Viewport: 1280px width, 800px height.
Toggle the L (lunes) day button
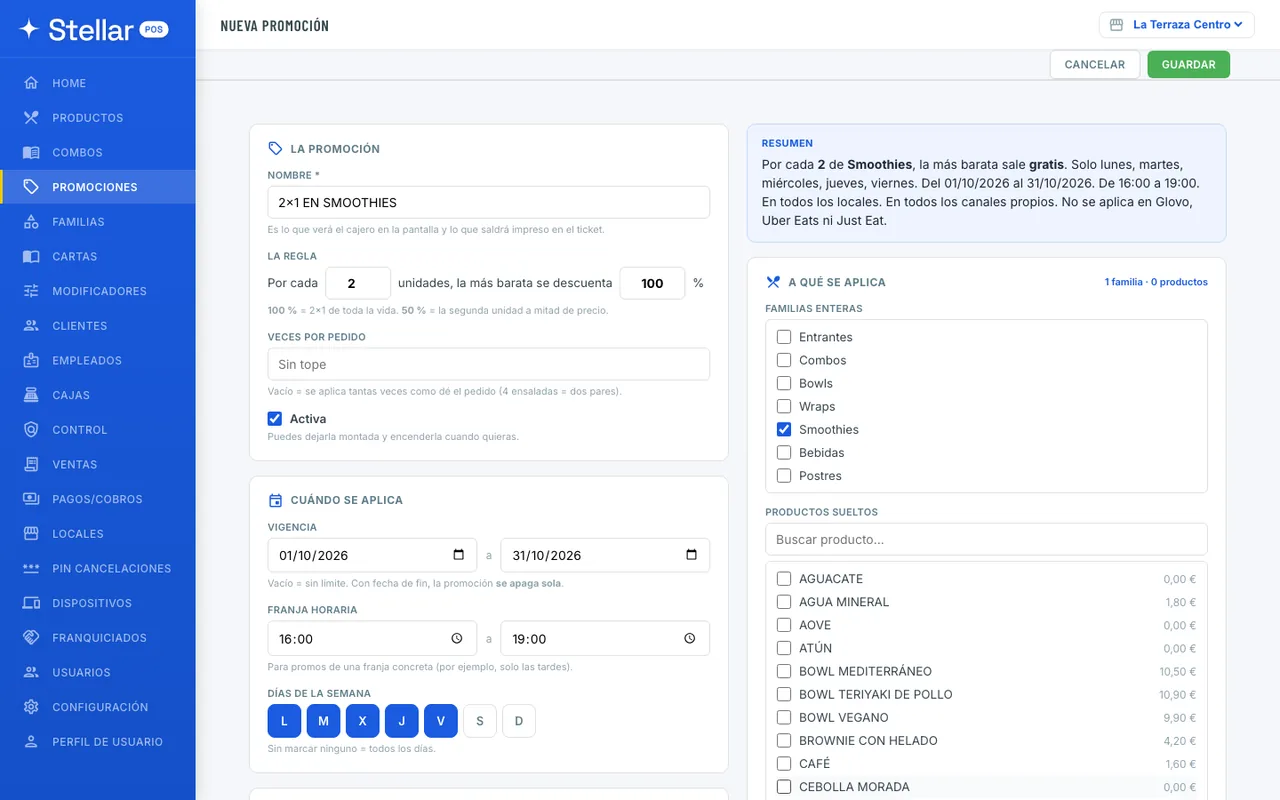click(284, 721)
